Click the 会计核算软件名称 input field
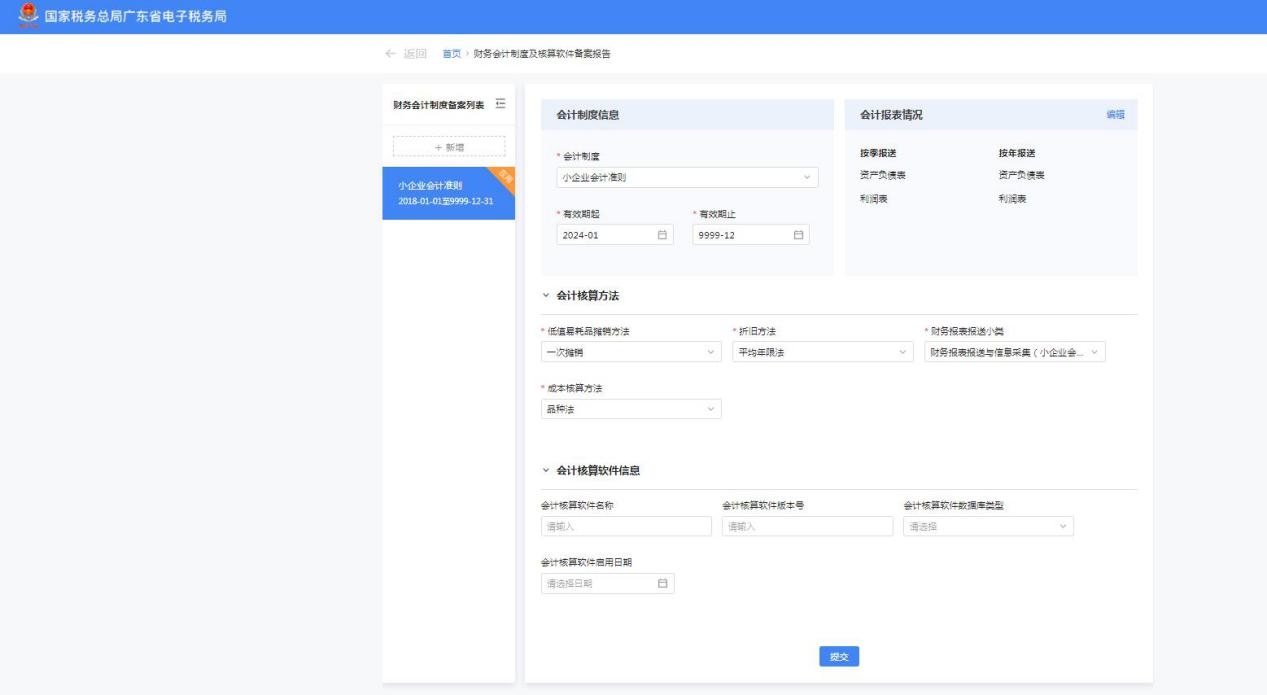The height and width of the screenshot is (695, 1267). coord(626,527)
